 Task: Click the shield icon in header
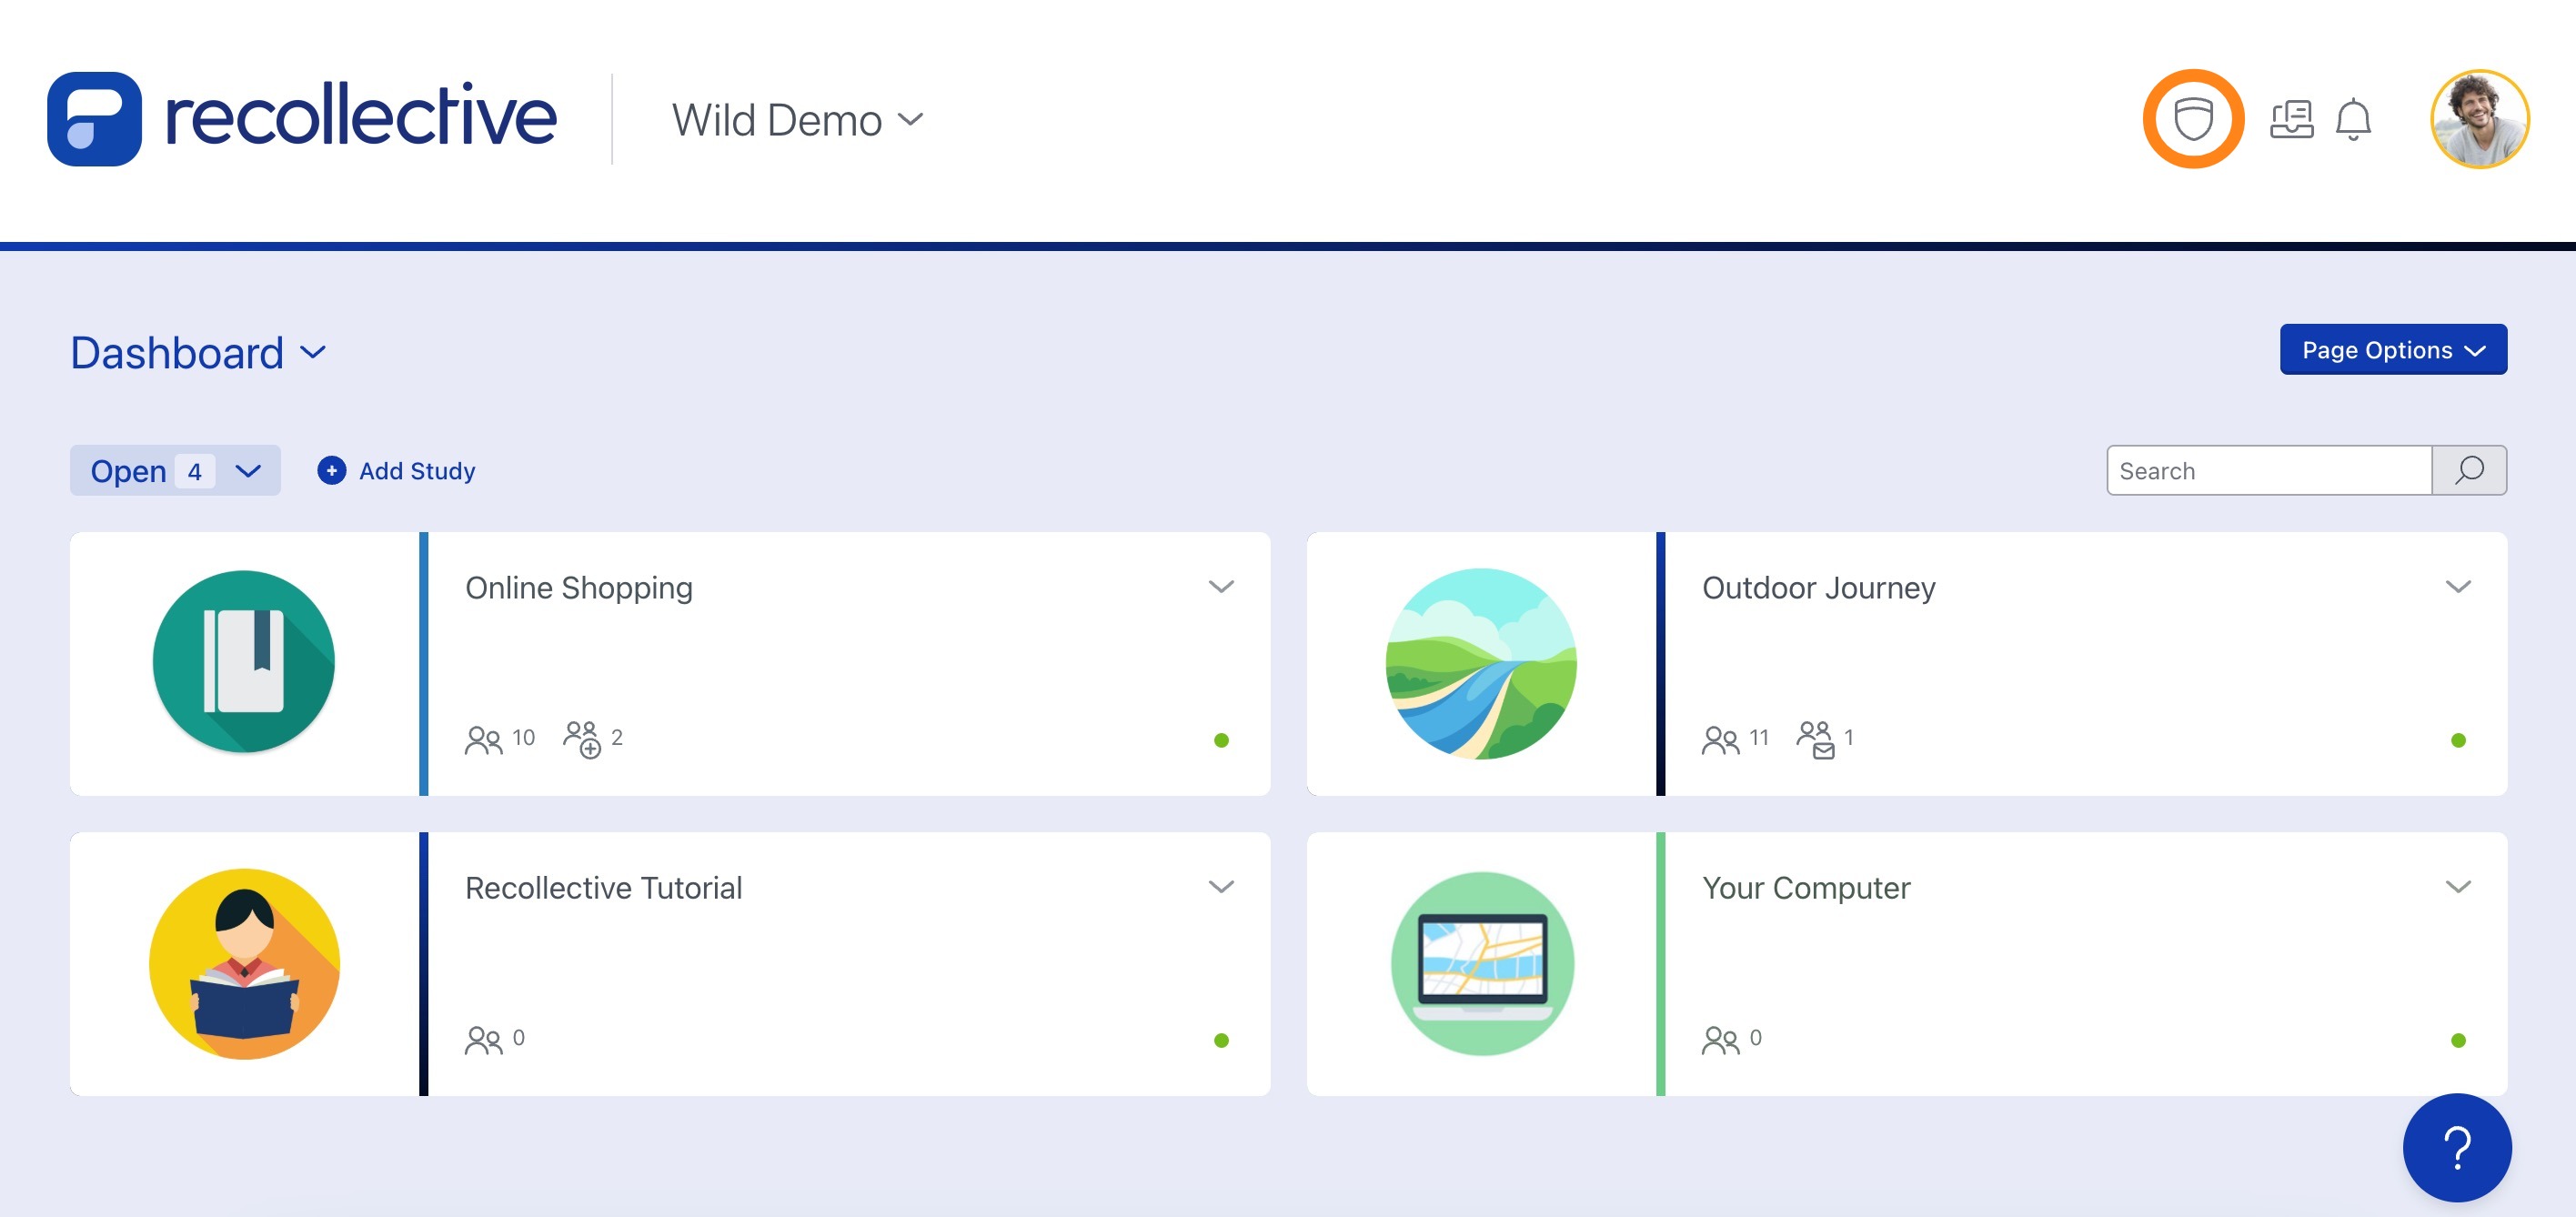(2192, 120)
